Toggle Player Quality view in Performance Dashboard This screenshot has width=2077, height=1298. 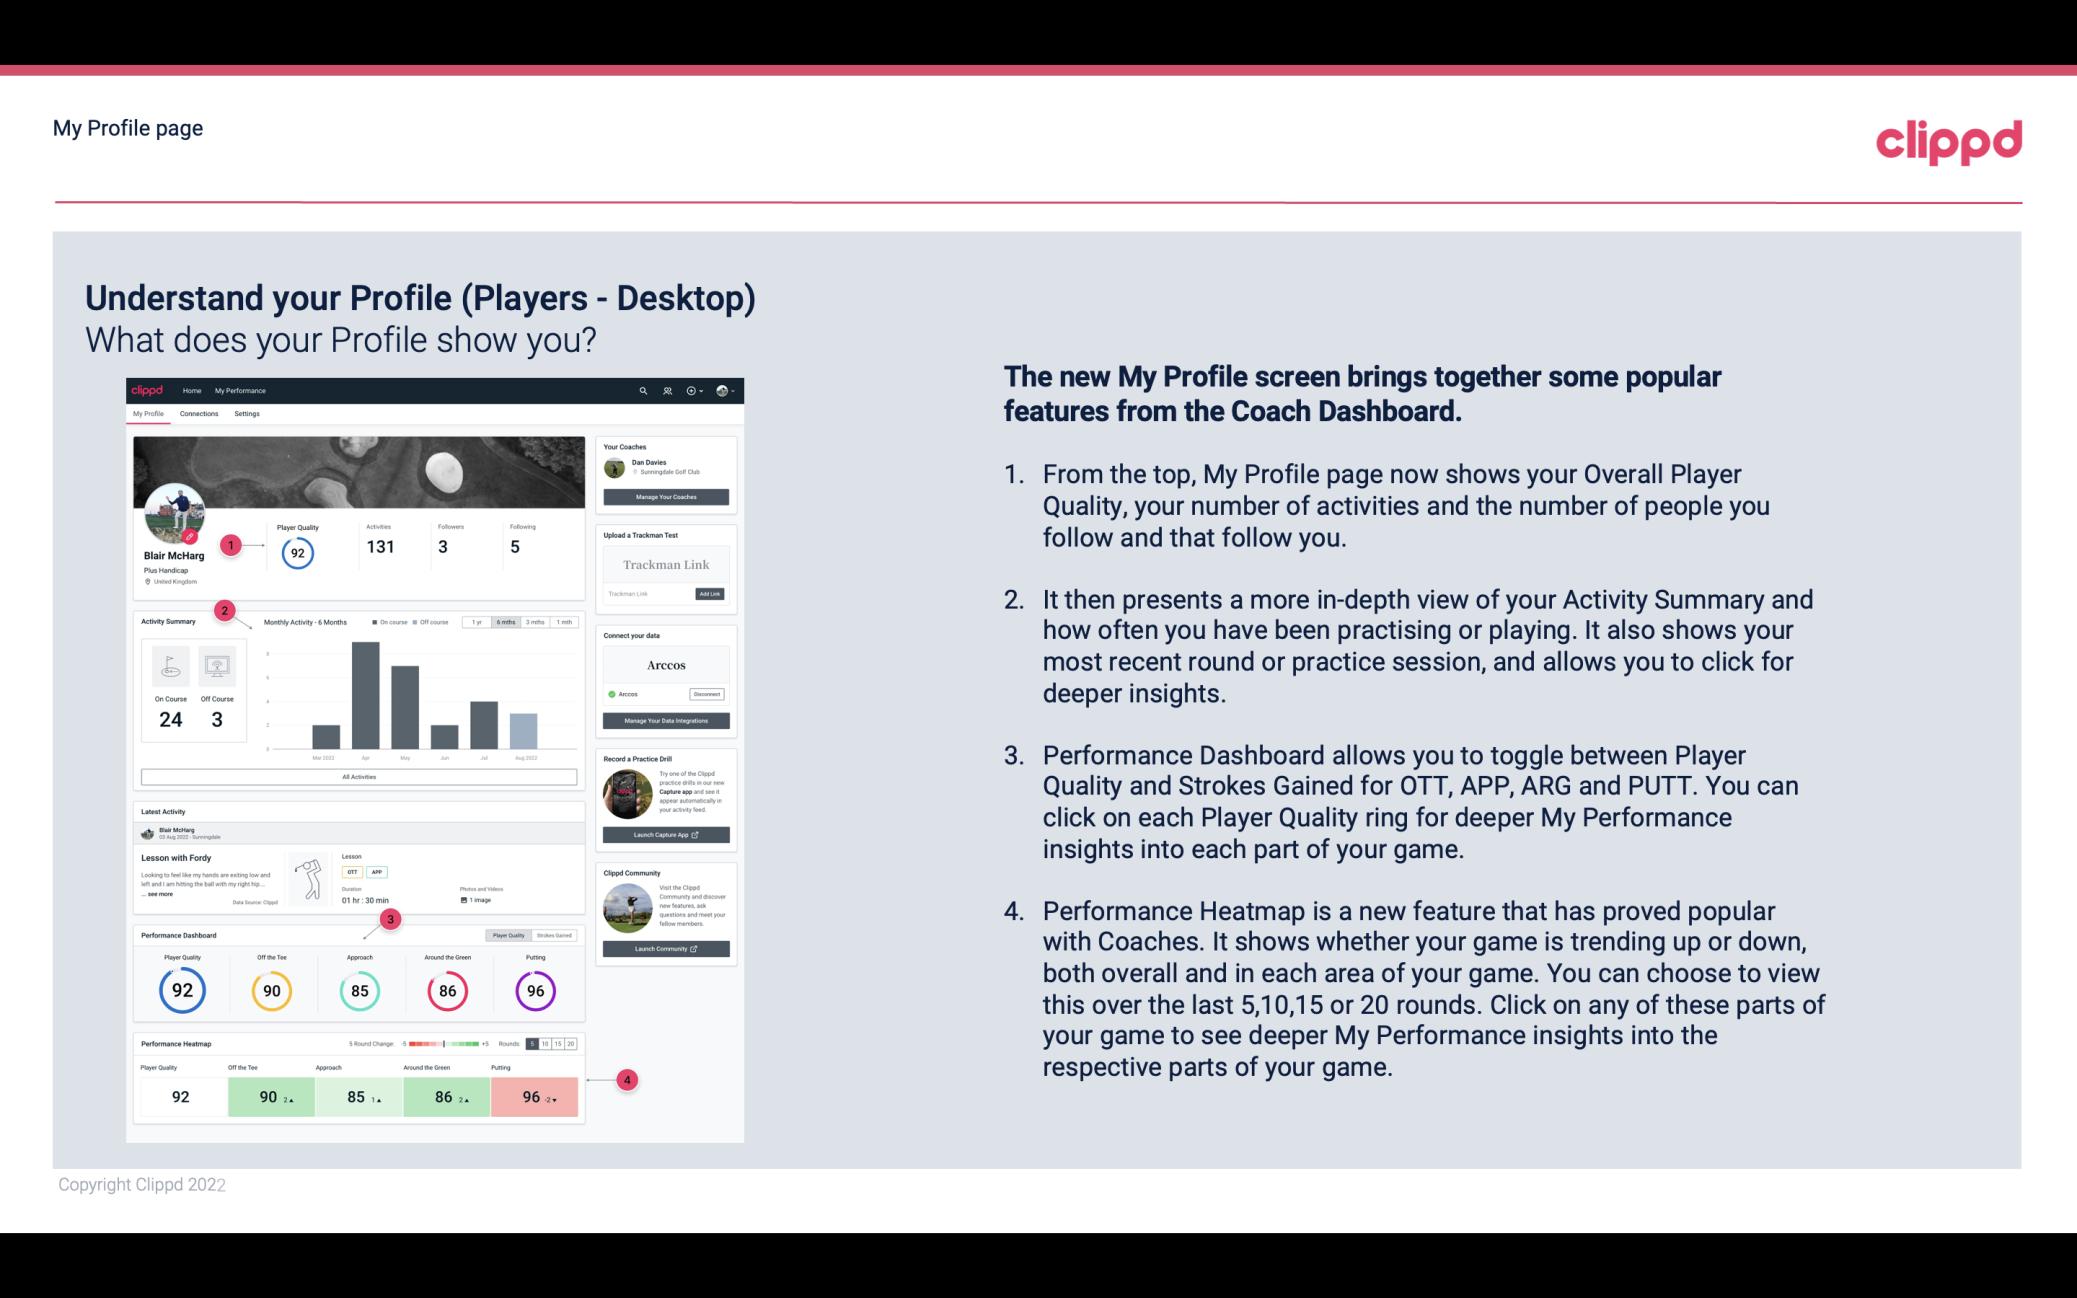508,936
